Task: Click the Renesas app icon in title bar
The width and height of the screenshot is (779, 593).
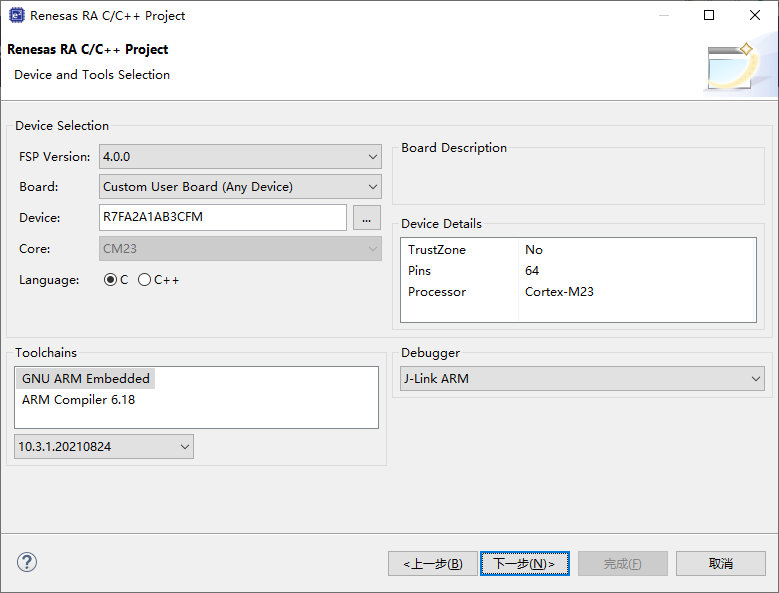Action: pyautogui.click(x=16, y=15)
